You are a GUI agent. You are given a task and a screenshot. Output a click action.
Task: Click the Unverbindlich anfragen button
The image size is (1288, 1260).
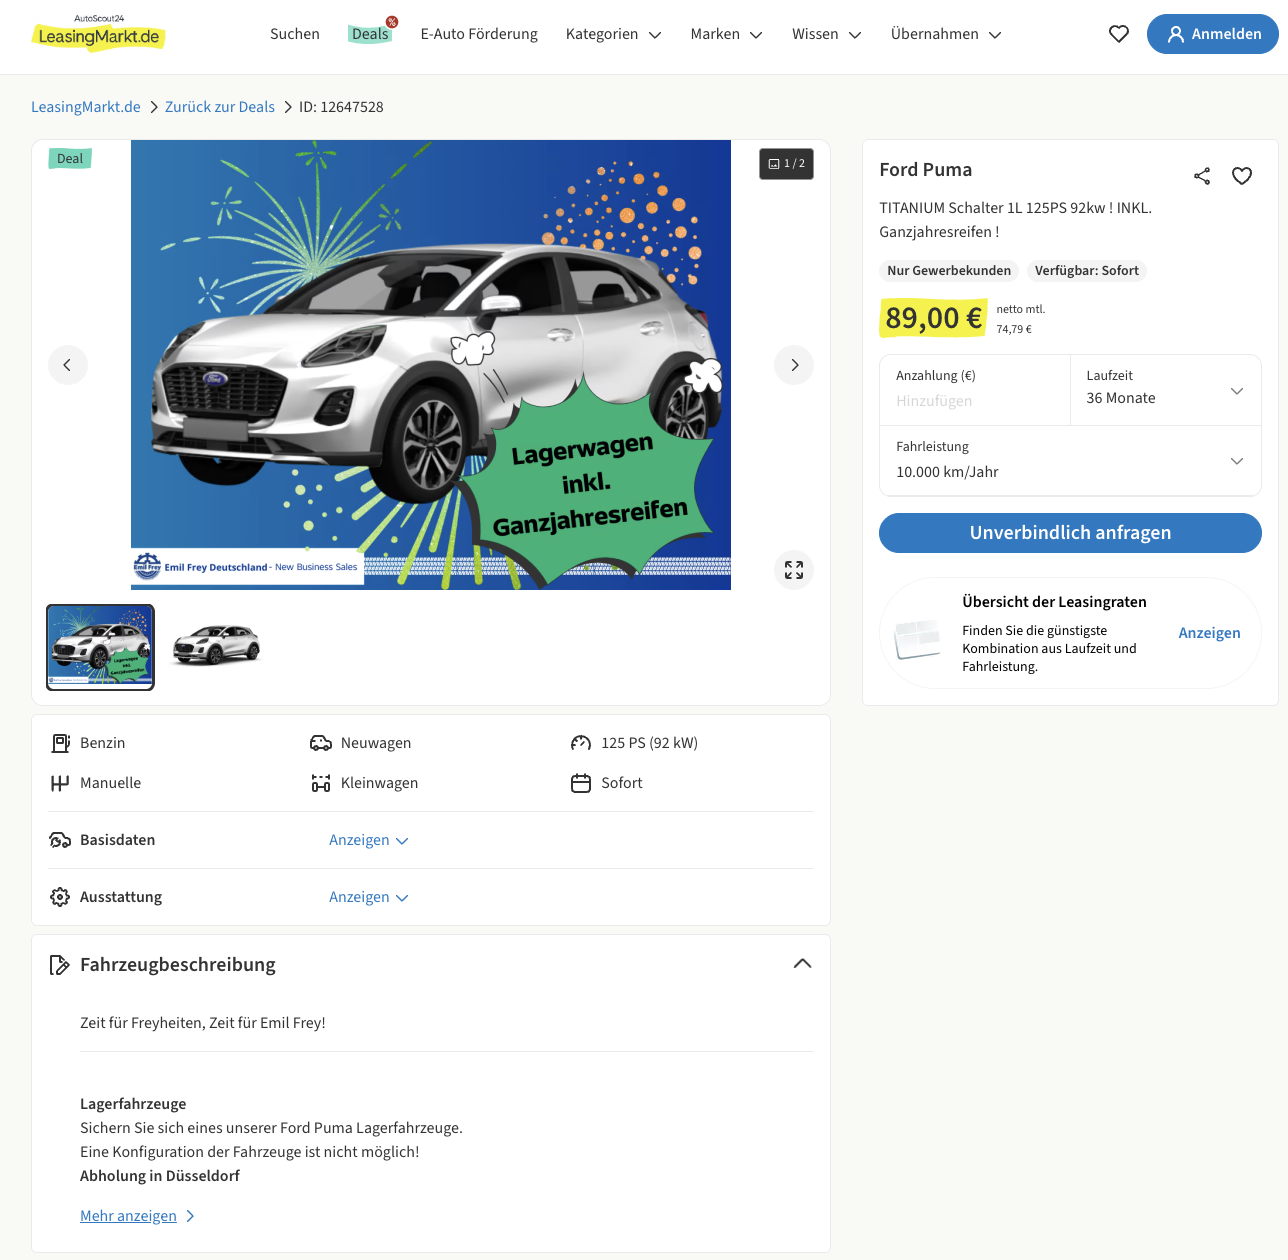tap(1070, 533)
